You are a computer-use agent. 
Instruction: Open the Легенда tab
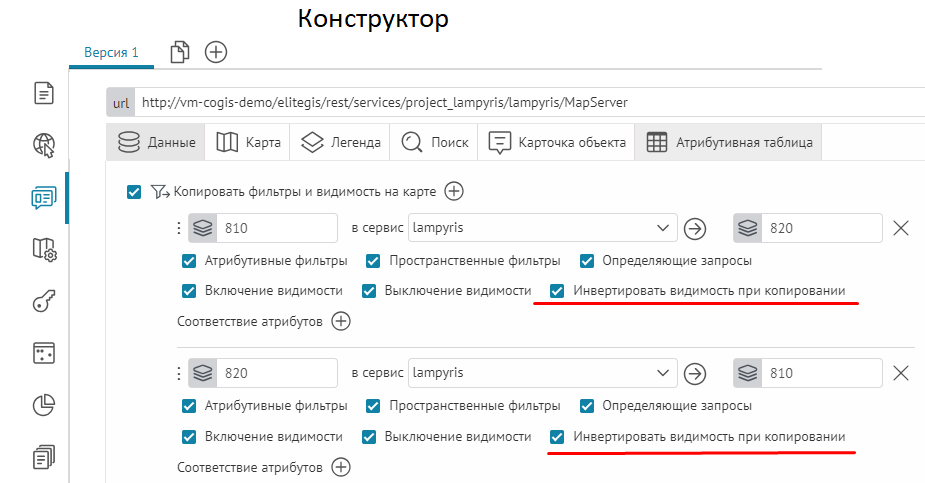(x=341, y=143)
